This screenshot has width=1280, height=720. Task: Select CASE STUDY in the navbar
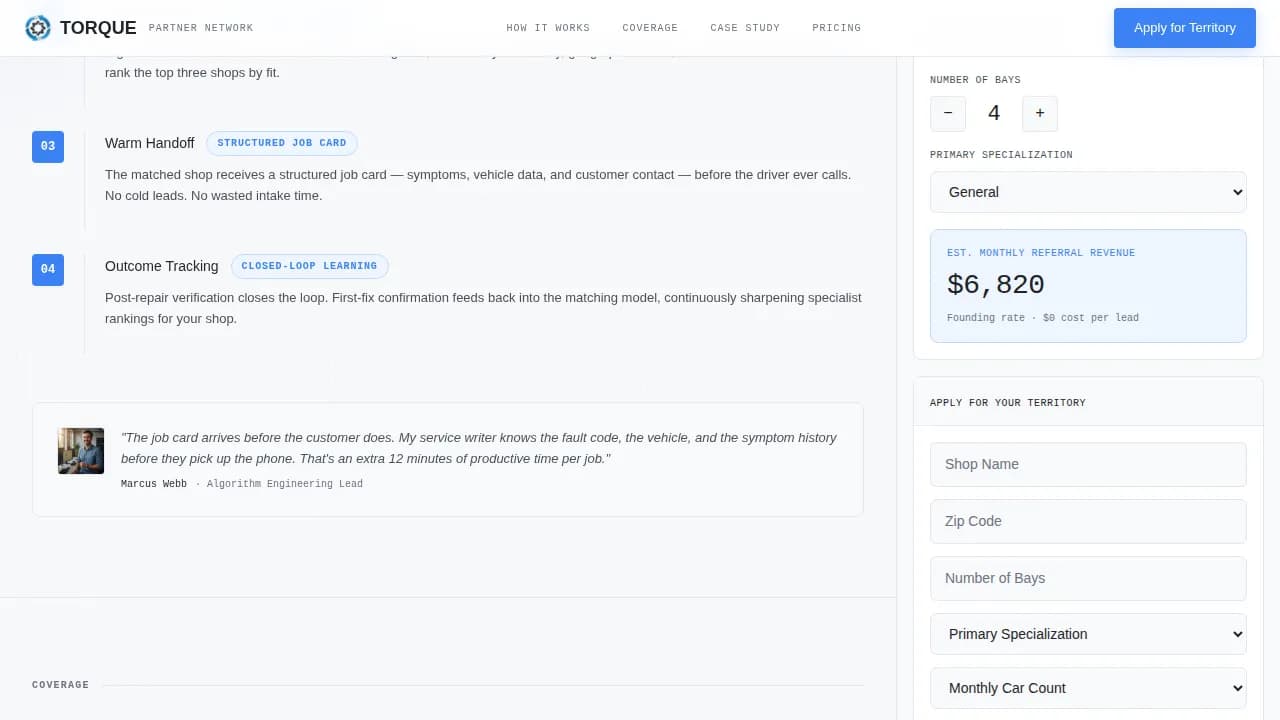click(745, 27)
